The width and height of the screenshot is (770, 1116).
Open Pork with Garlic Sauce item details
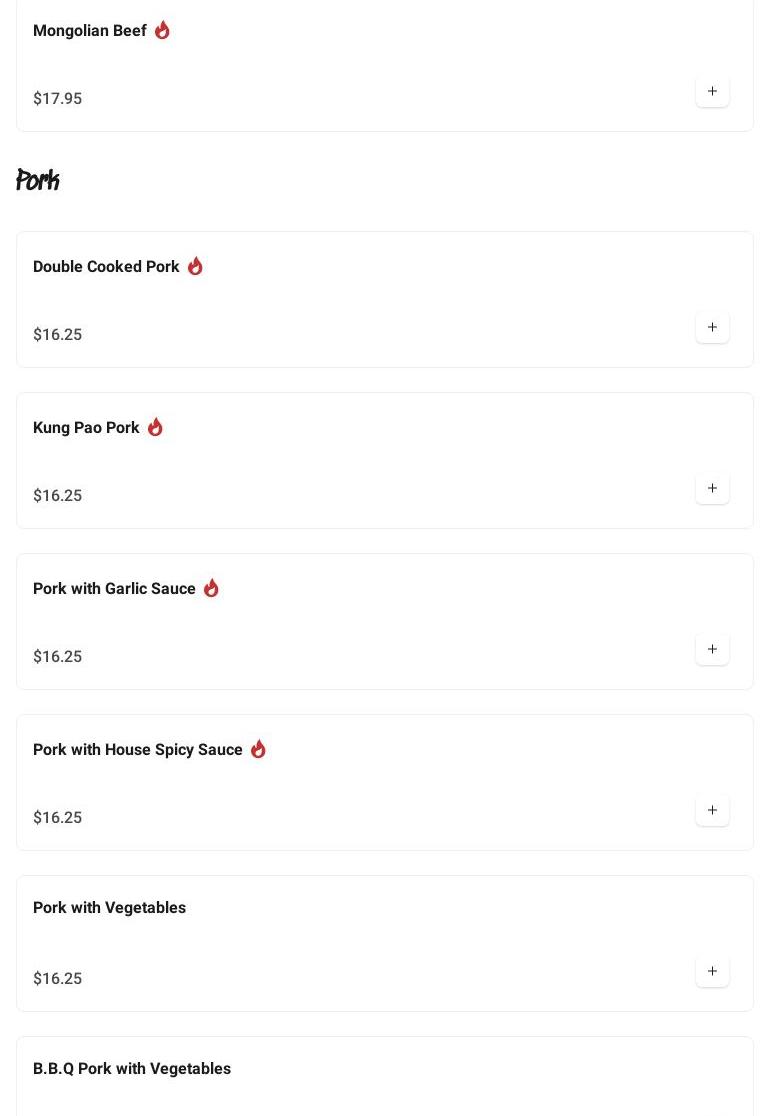[x=114, y=589]
